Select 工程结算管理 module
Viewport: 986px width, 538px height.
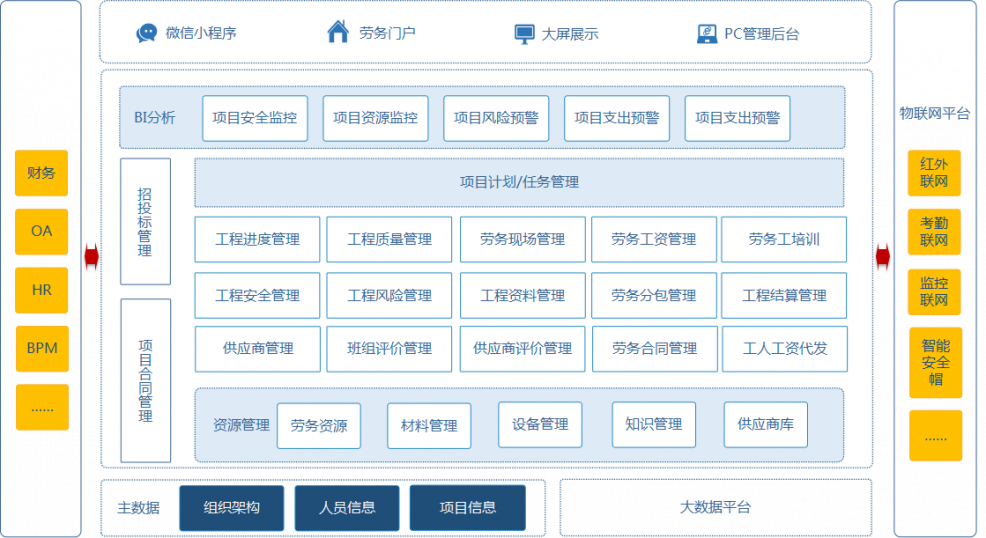coord(784,295)
